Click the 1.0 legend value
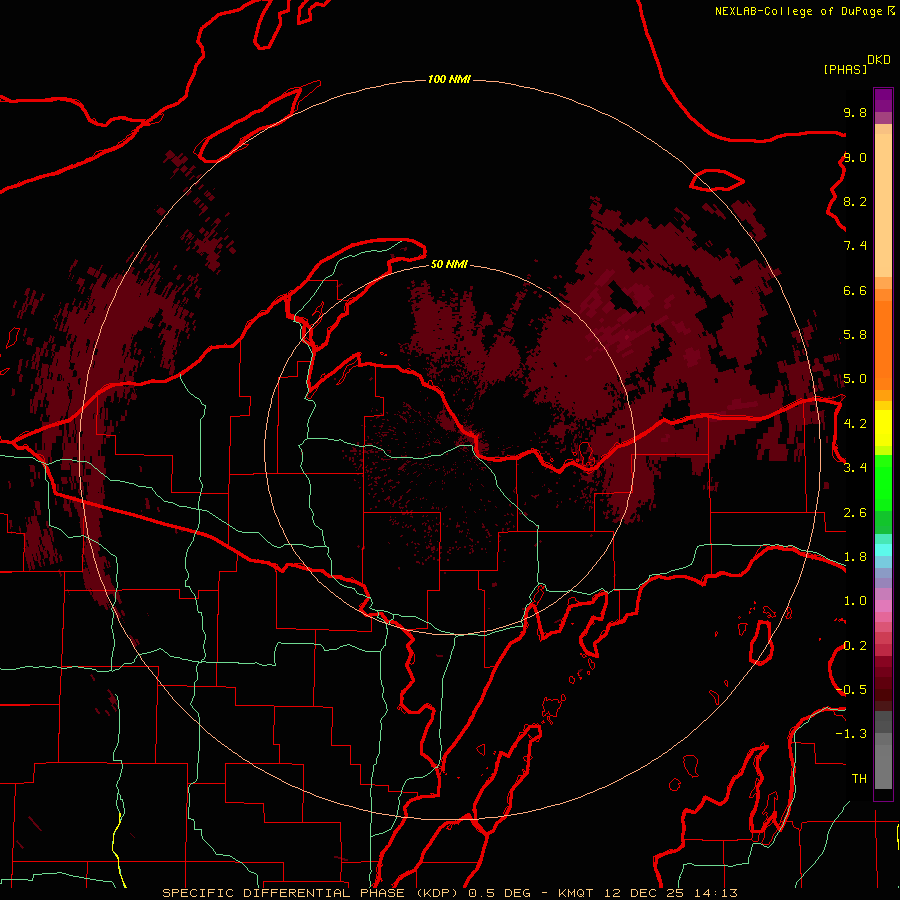Screen dimensions: 900x900 pyautogui.click(x=855, y=601)
